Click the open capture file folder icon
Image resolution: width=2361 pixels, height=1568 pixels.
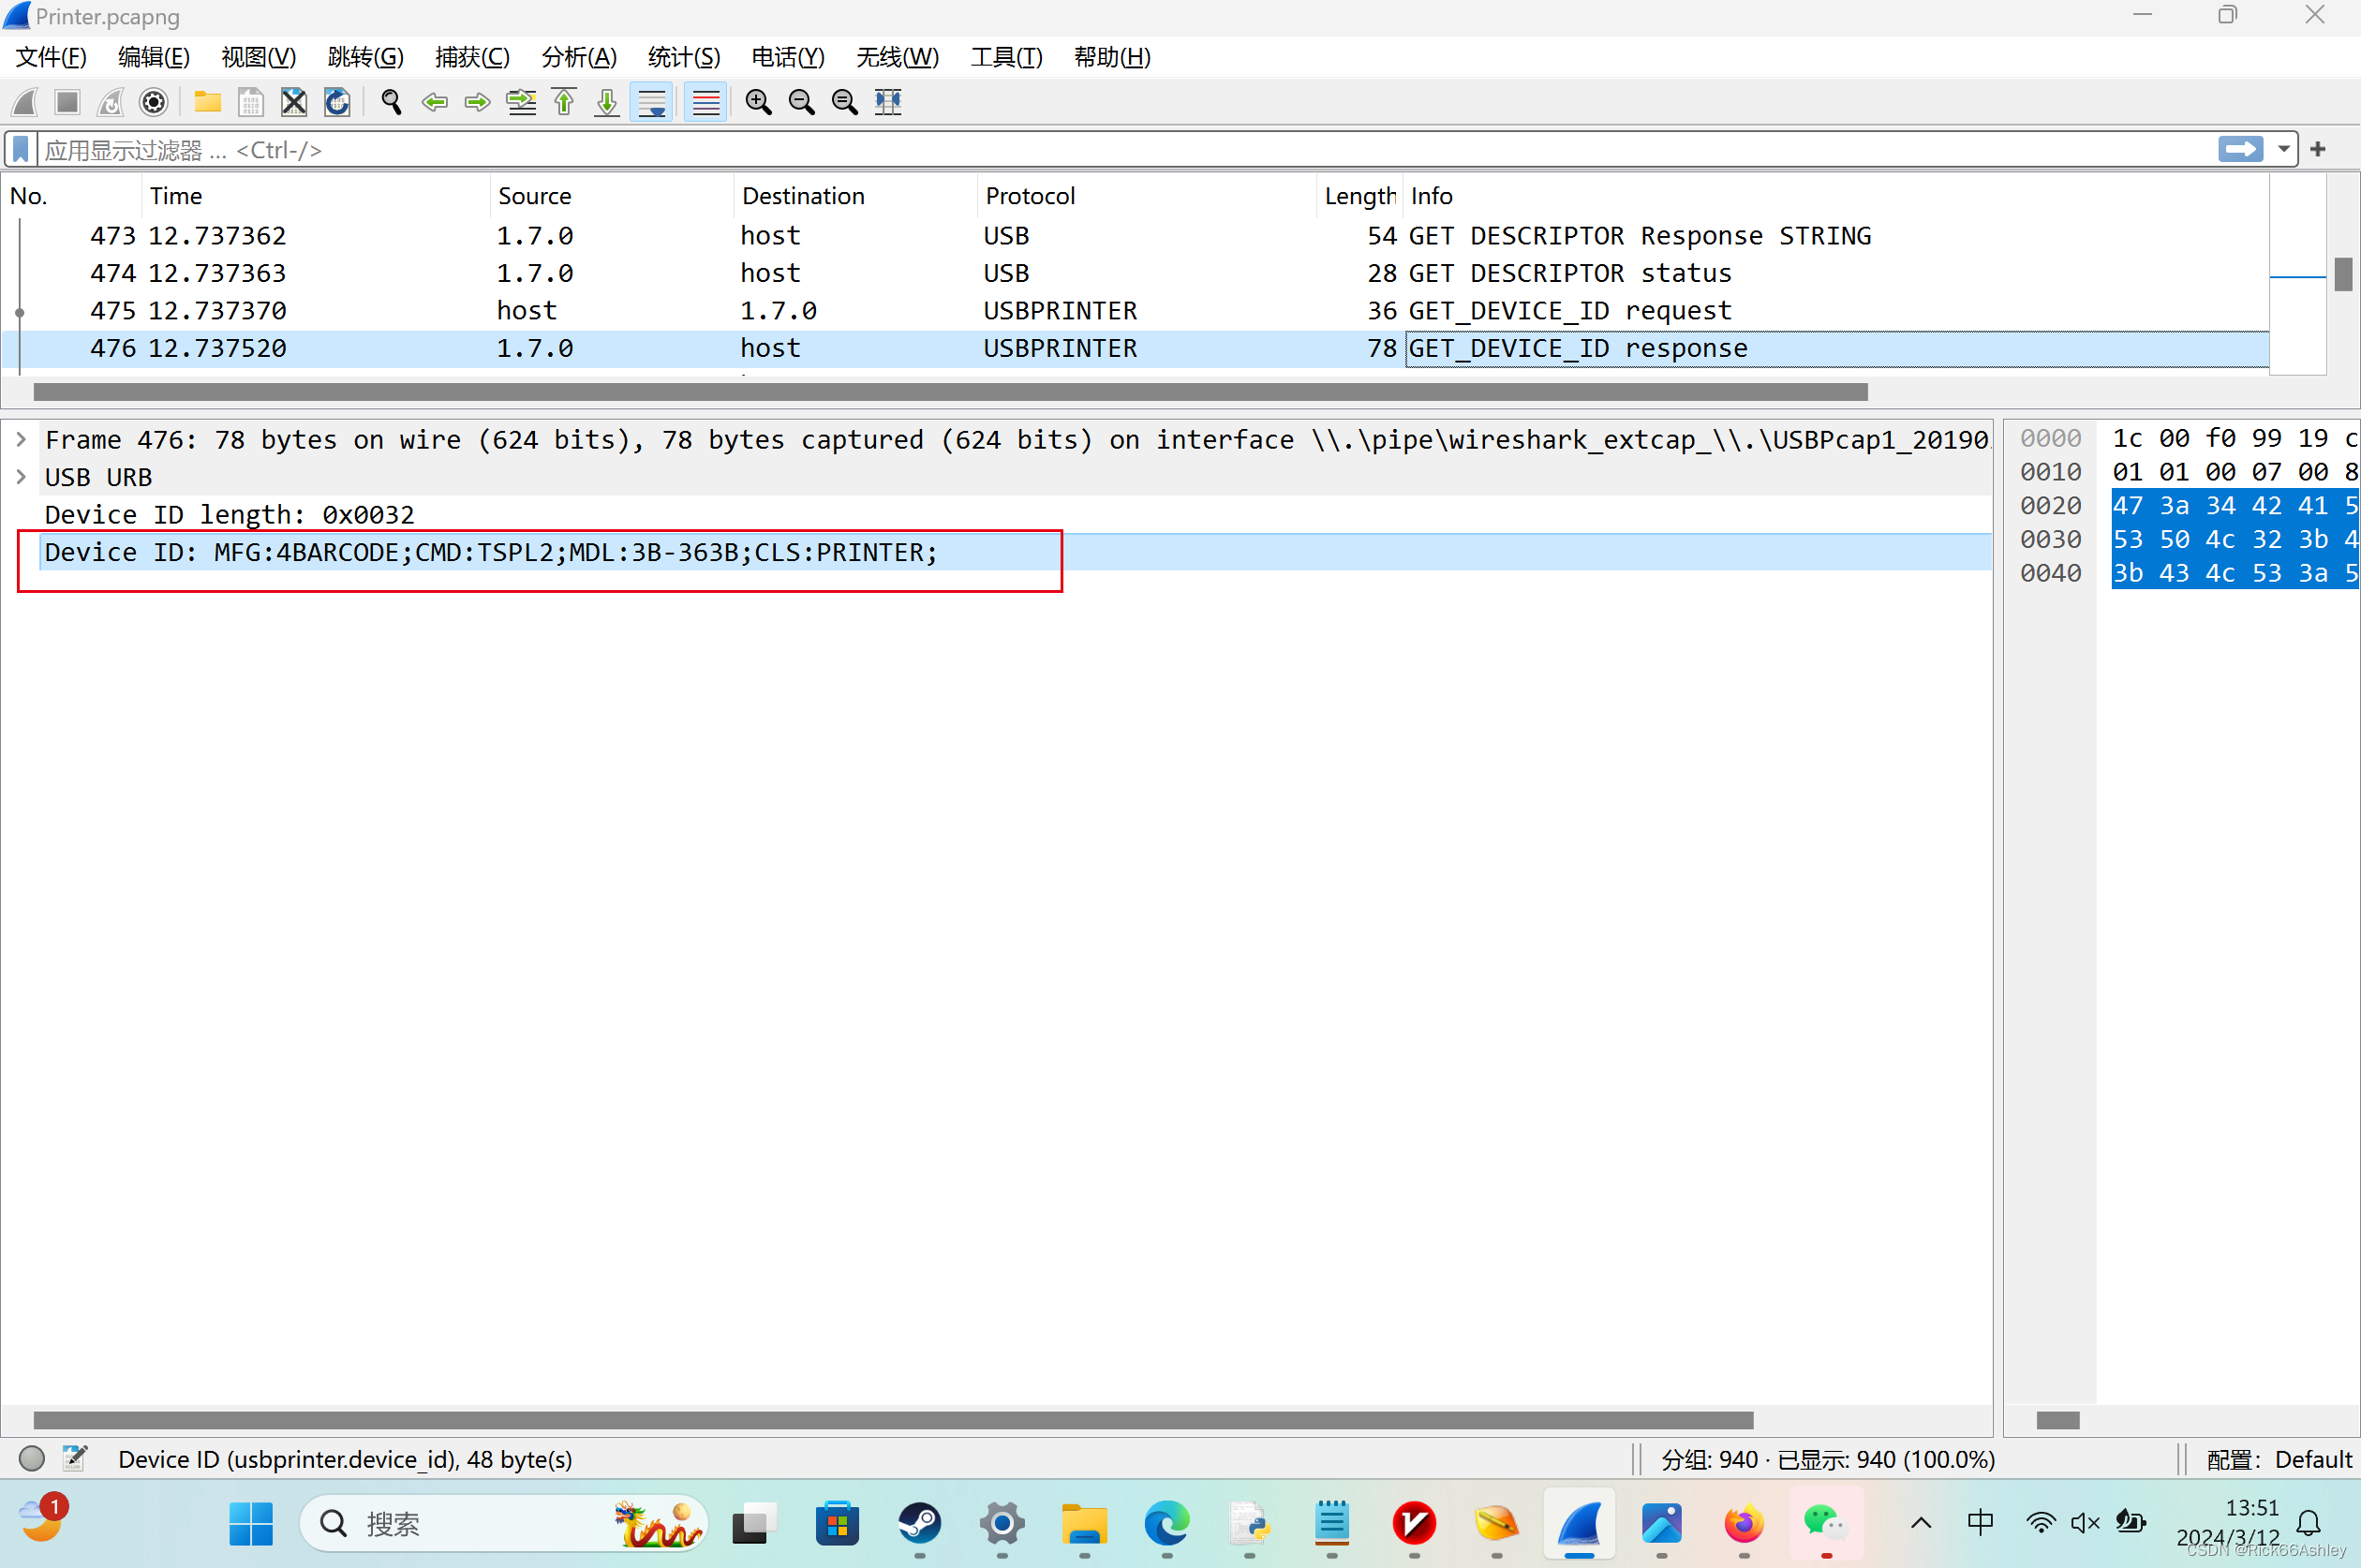[x=207, y=102]
